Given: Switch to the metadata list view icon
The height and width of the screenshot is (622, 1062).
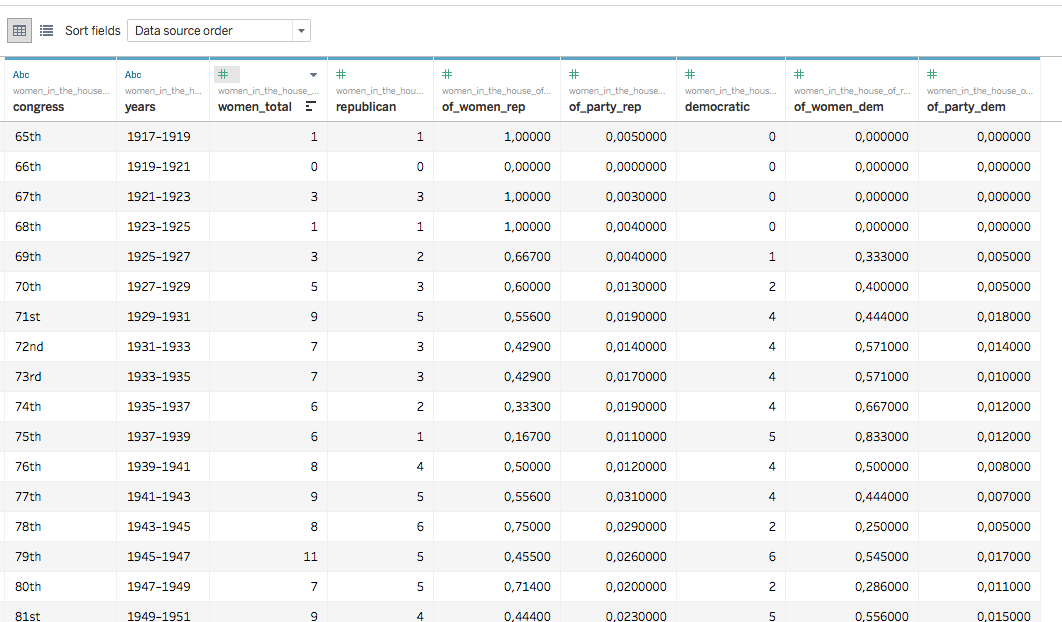Looking at the screenshot, I should click(46, 30).
